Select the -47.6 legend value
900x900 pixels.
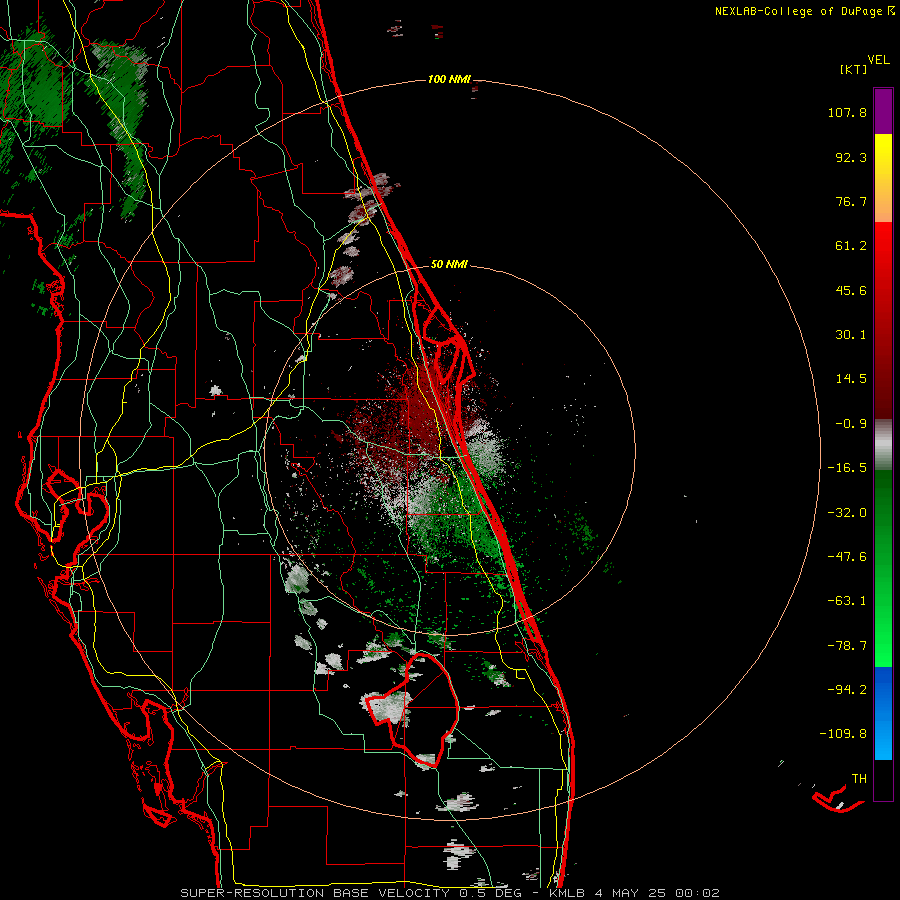[847, 557]
